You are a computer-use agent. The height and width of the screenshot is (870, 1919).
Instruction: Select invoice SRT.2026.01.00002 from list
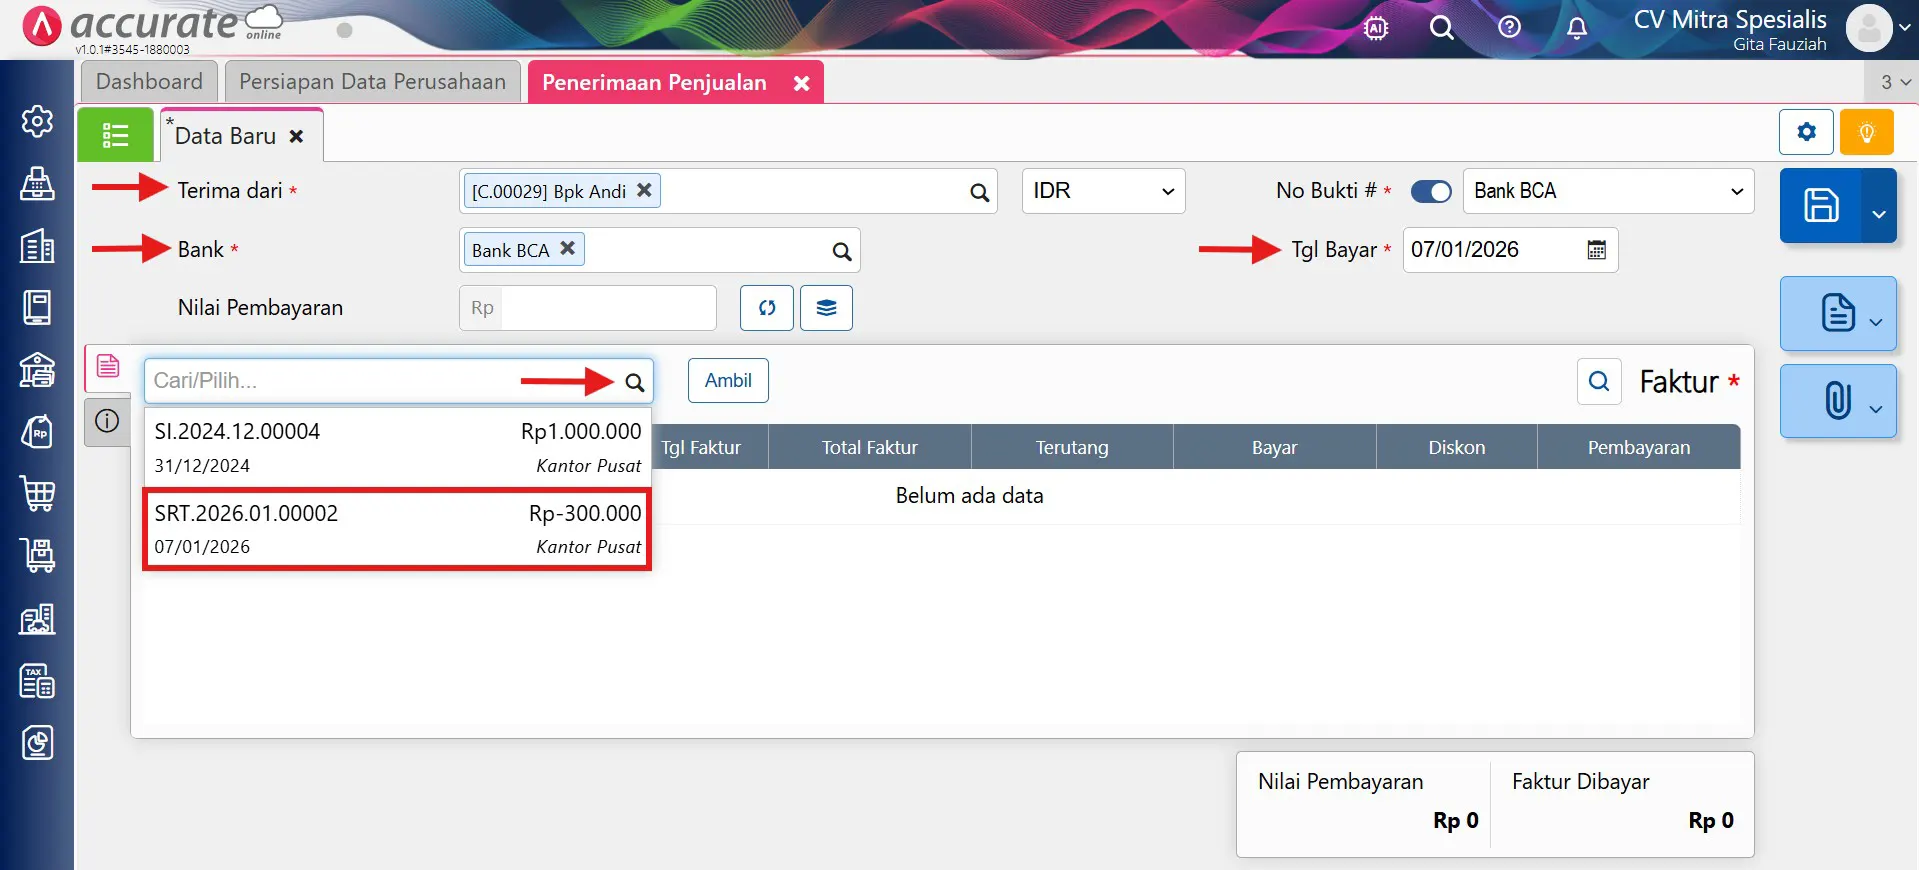coord(397,529)
